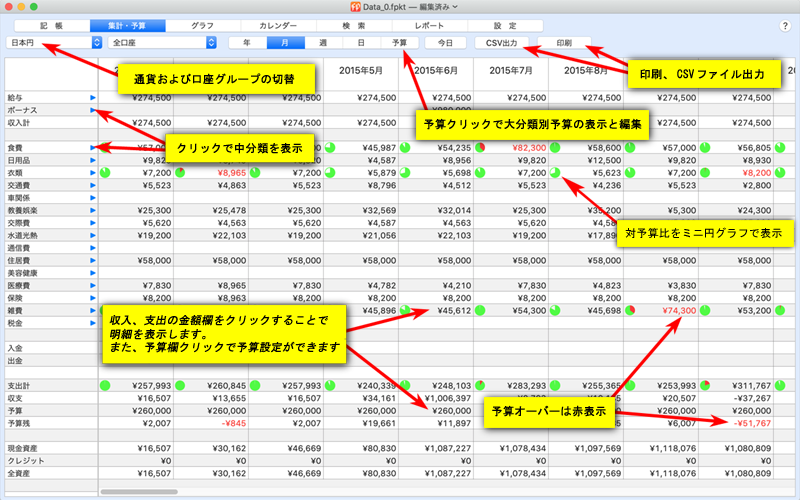The width and height of the screenshot is (800, 500).
Task: Switch the period view to 日
Action: click(361, 43)
